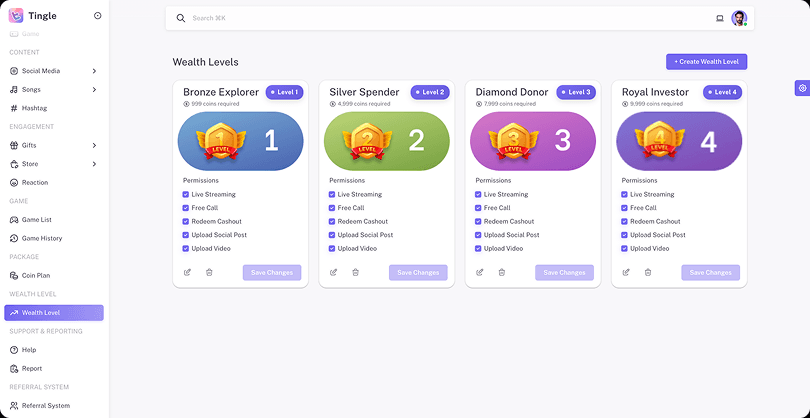Click the purple Level 4 banner
This screenshot has height=418, width=810.
tap(679, 141)
